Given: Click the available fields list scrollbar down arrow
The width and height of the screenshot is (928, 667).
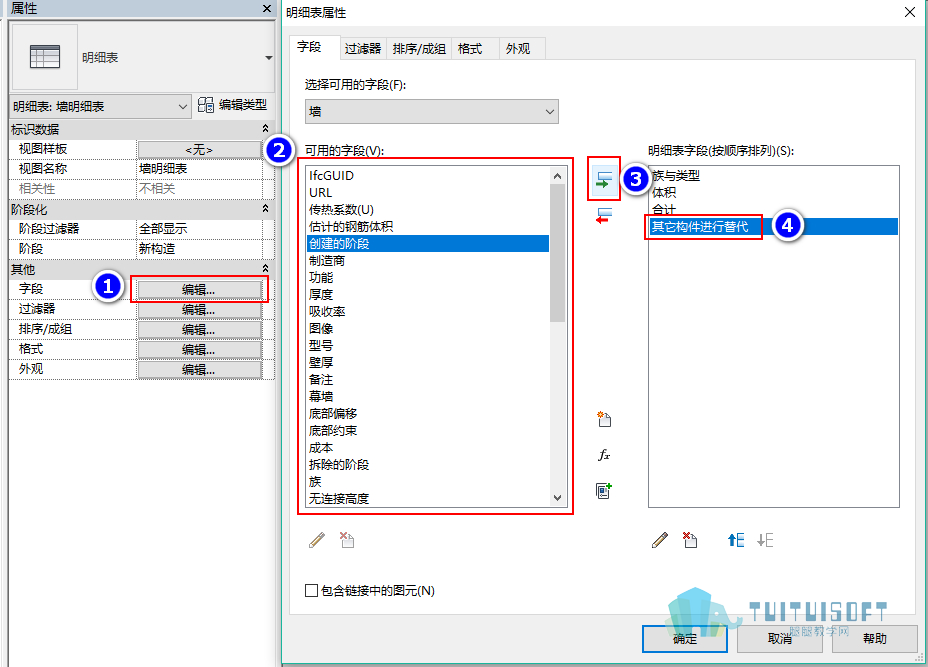Looking at the screenshot, I should click(x=557, y=498).
